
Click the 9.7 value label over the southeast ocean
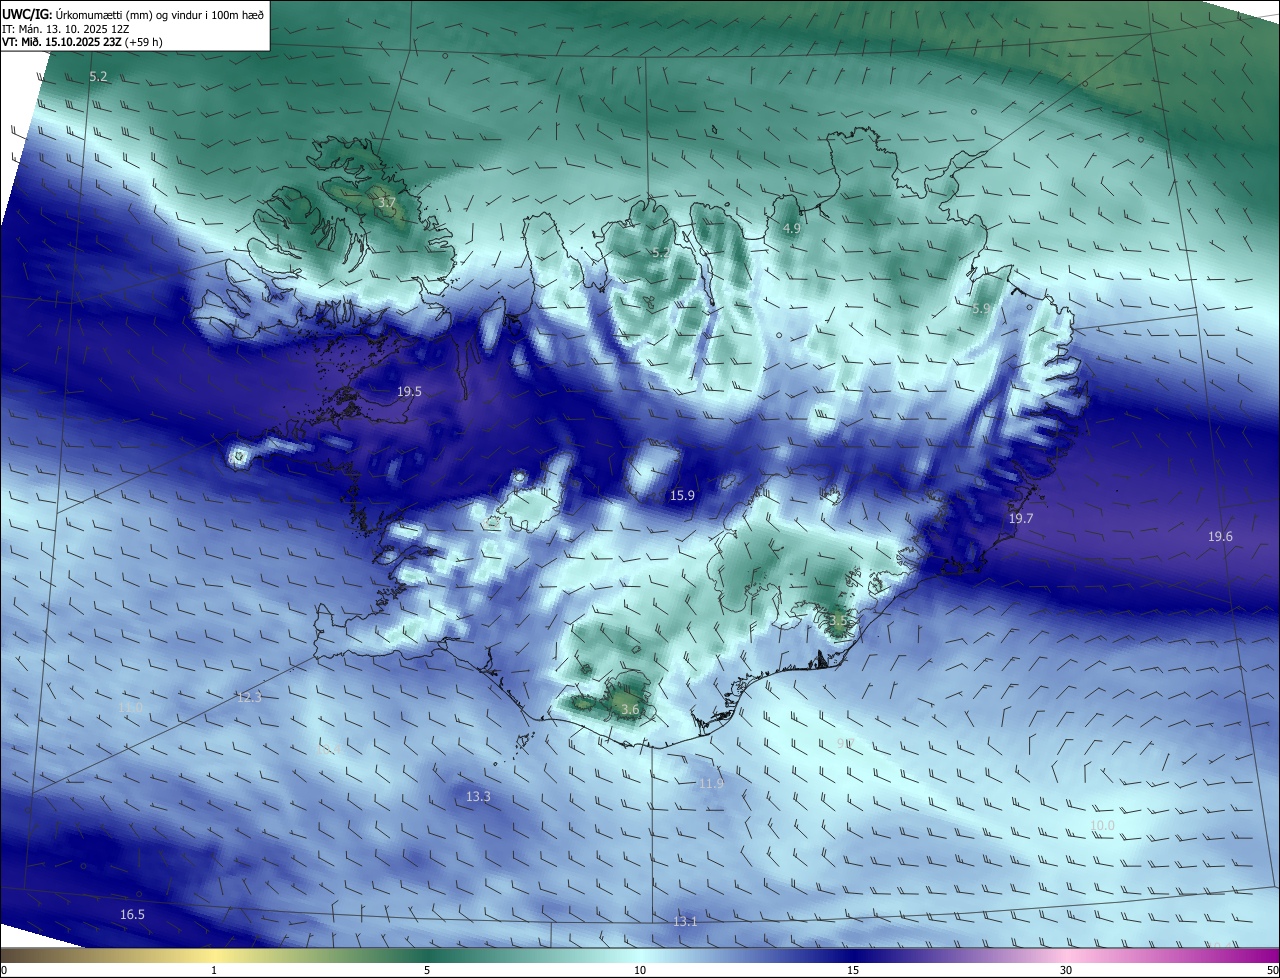(x=845, y=743)
